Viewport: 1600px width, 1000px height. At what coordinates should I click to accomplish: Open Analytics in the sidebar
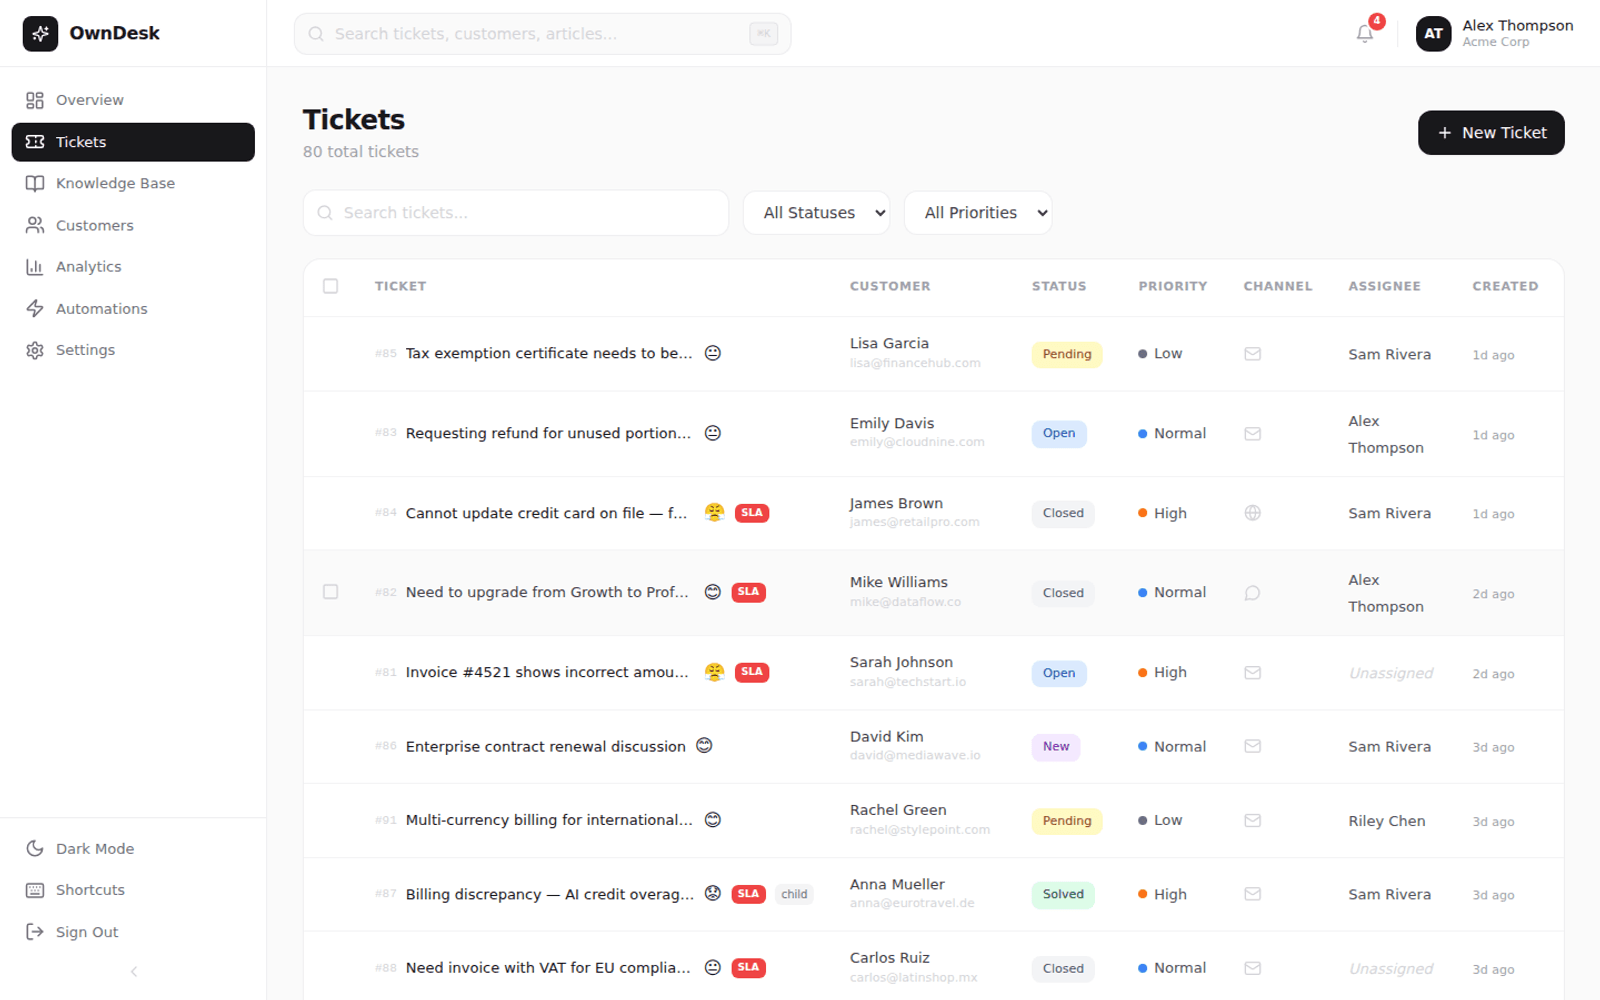(133, 267)
